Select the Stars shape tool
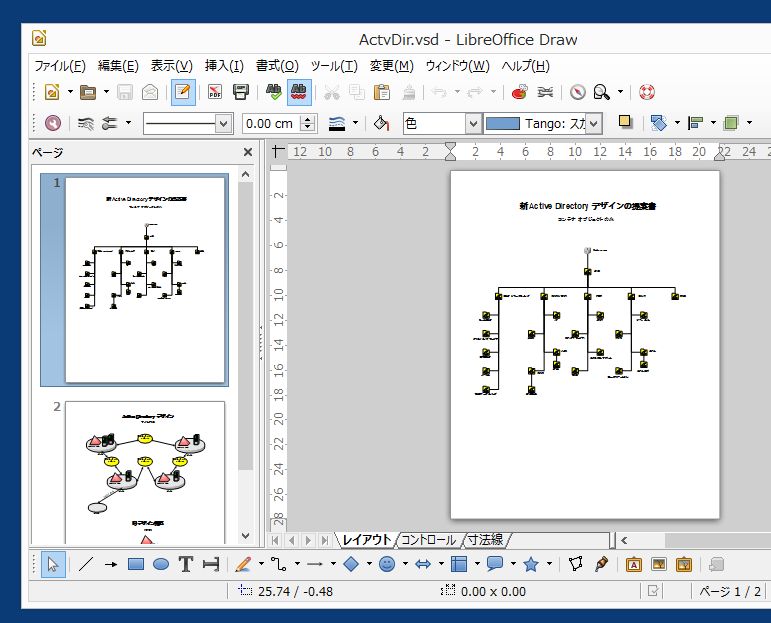The height and width of the screenshot is (623, 771). [531, 564]
